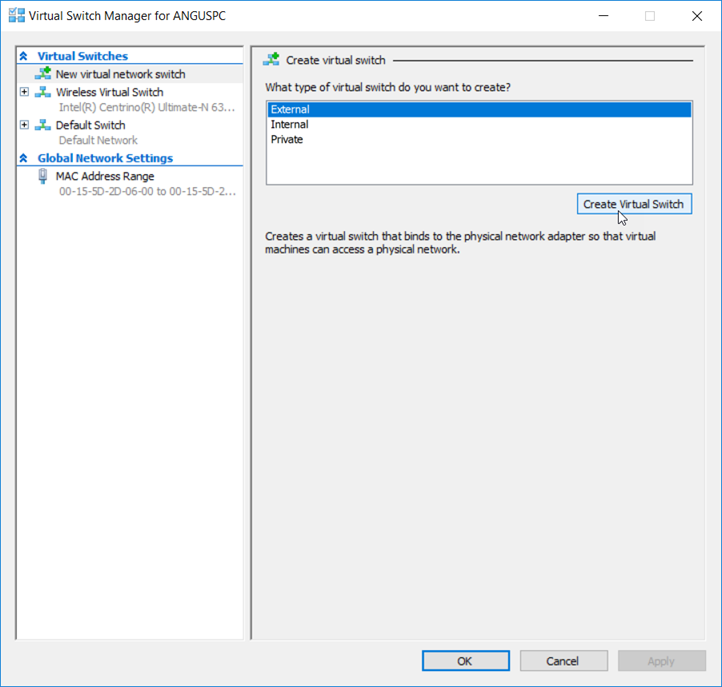722x687 pixels.
Task: Expand the Wireless Virtual Switch tree node
Action: [x=24, y=92]
